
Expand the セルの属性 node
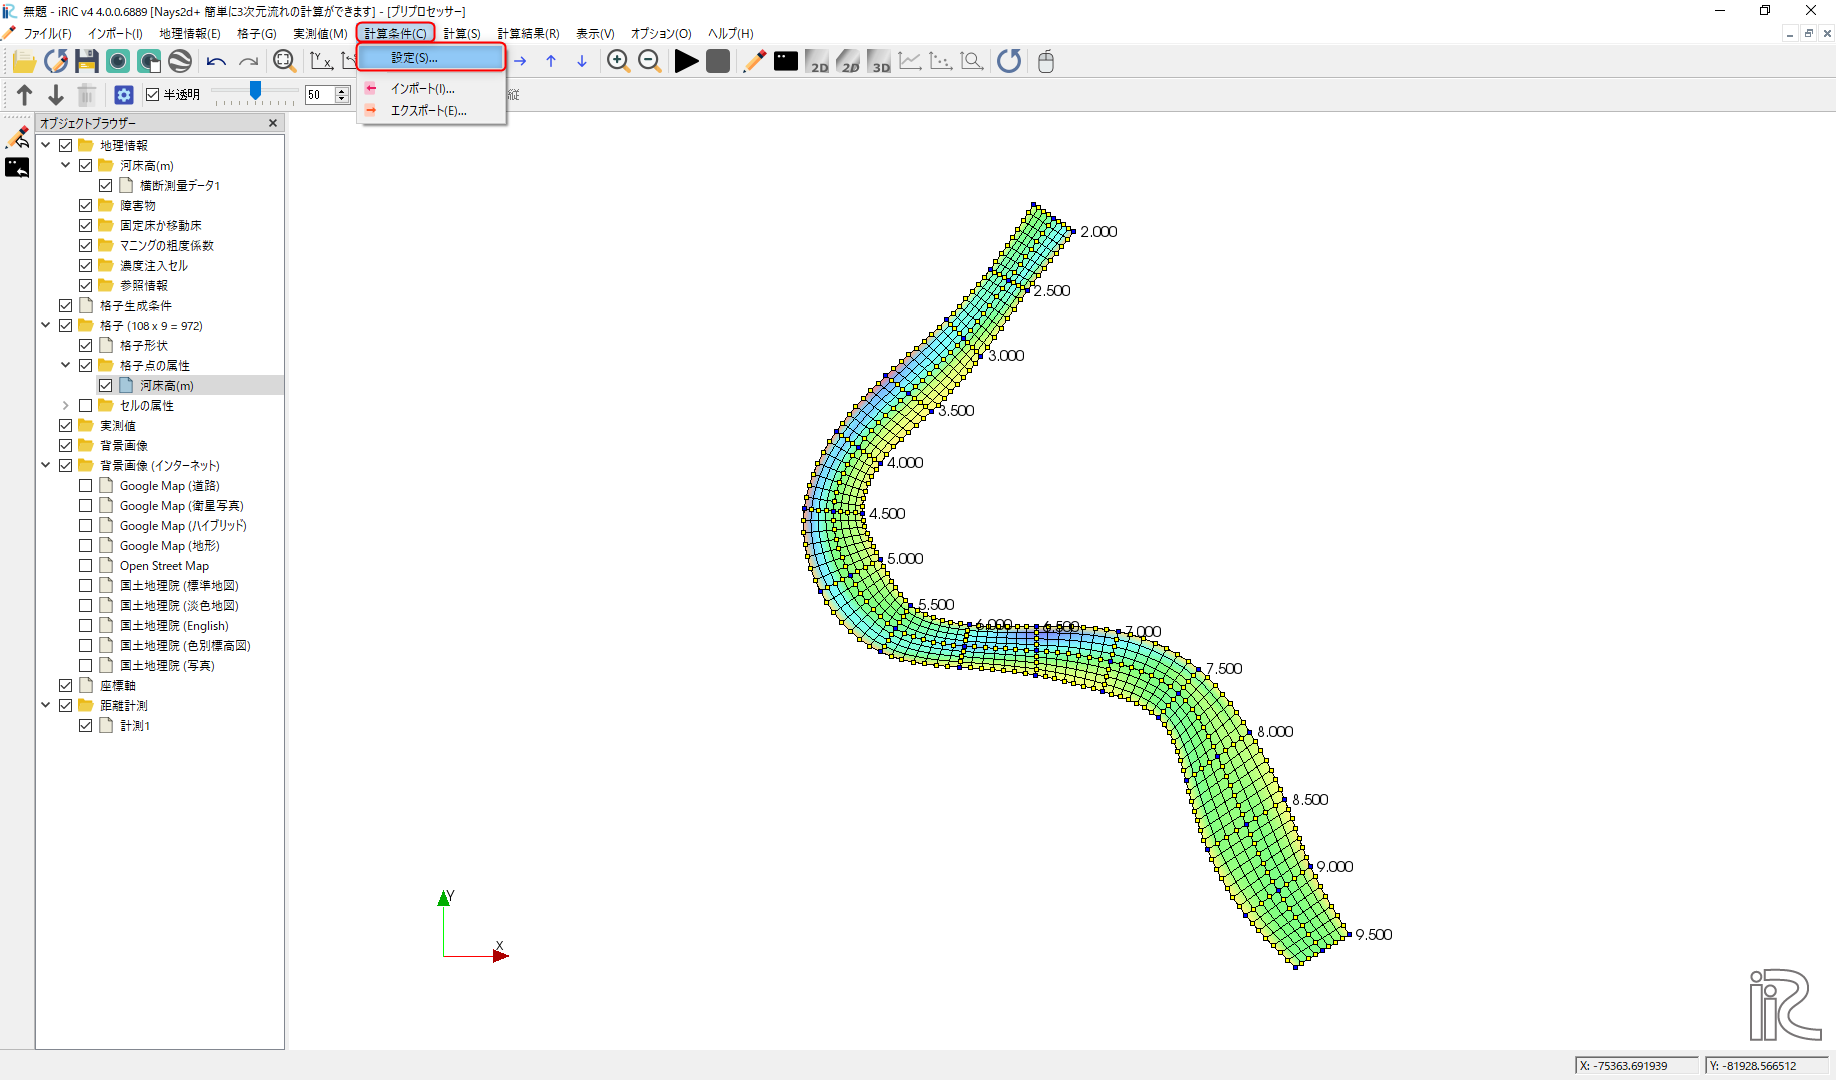point(66,405)
